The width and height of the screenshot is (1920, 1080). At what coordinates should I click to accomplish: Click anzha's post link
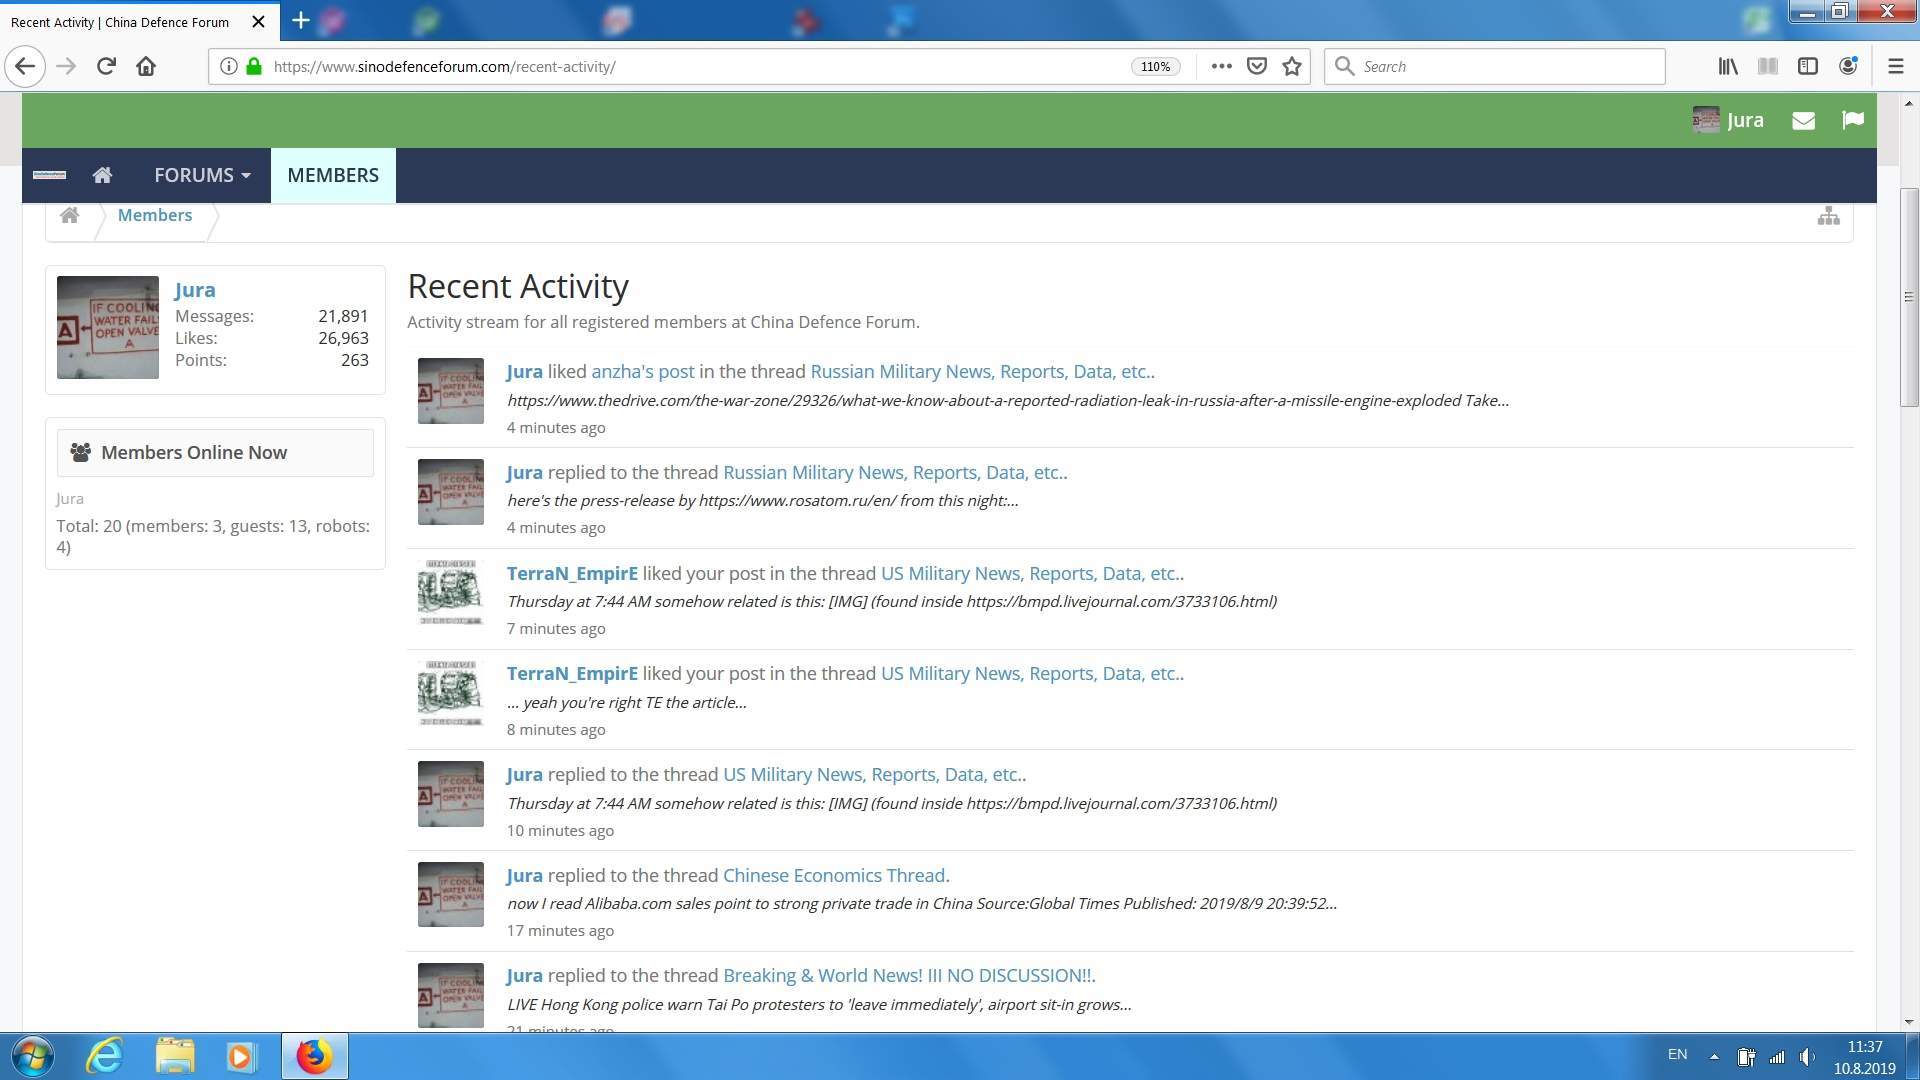point(642,372)
